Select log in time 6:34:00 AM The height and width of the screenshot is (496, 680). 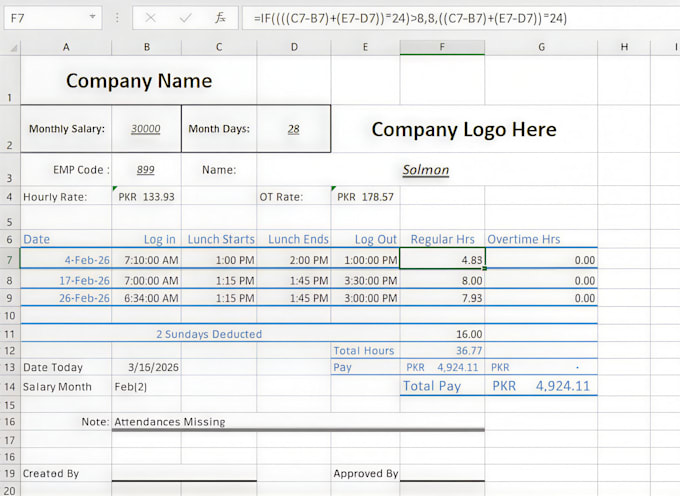(147, 298)
